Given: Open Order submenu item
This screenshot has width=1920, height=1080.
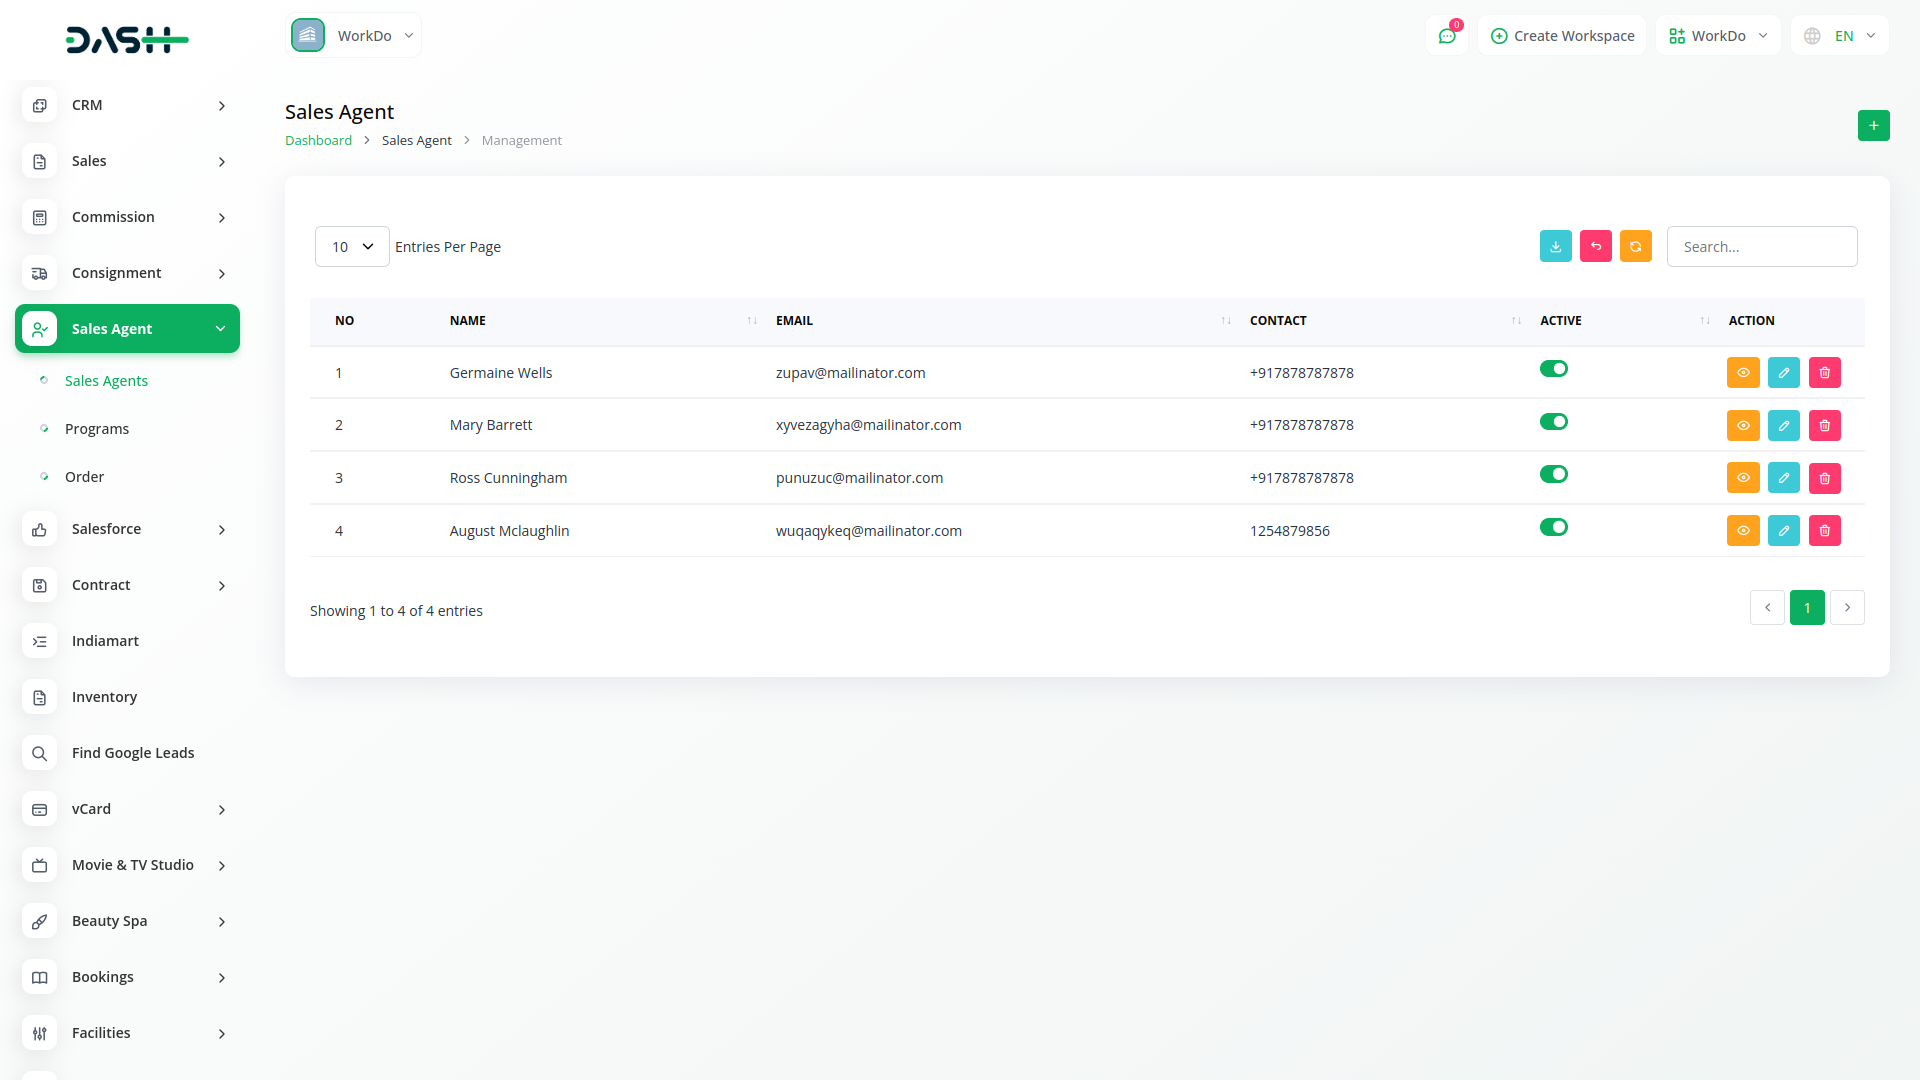Looking at the screenshot, I should coord(84,477).
